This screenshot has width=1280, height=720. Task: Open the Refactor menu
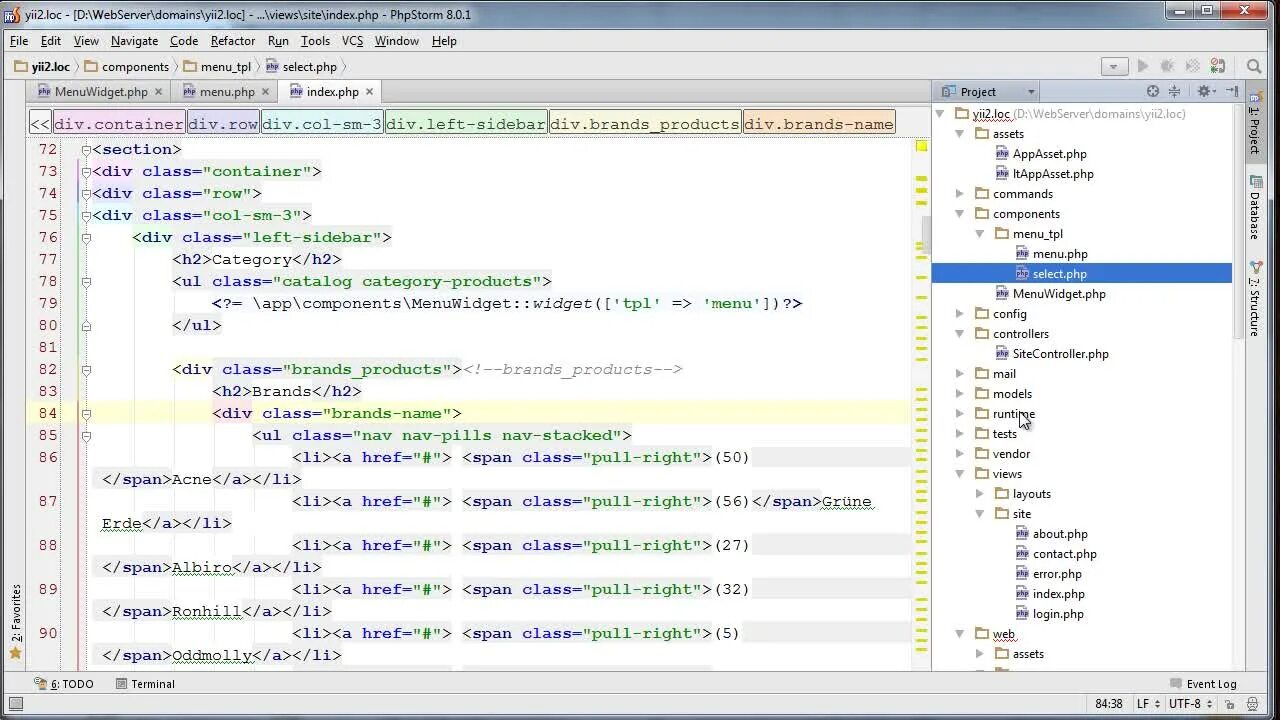(233, 41)
